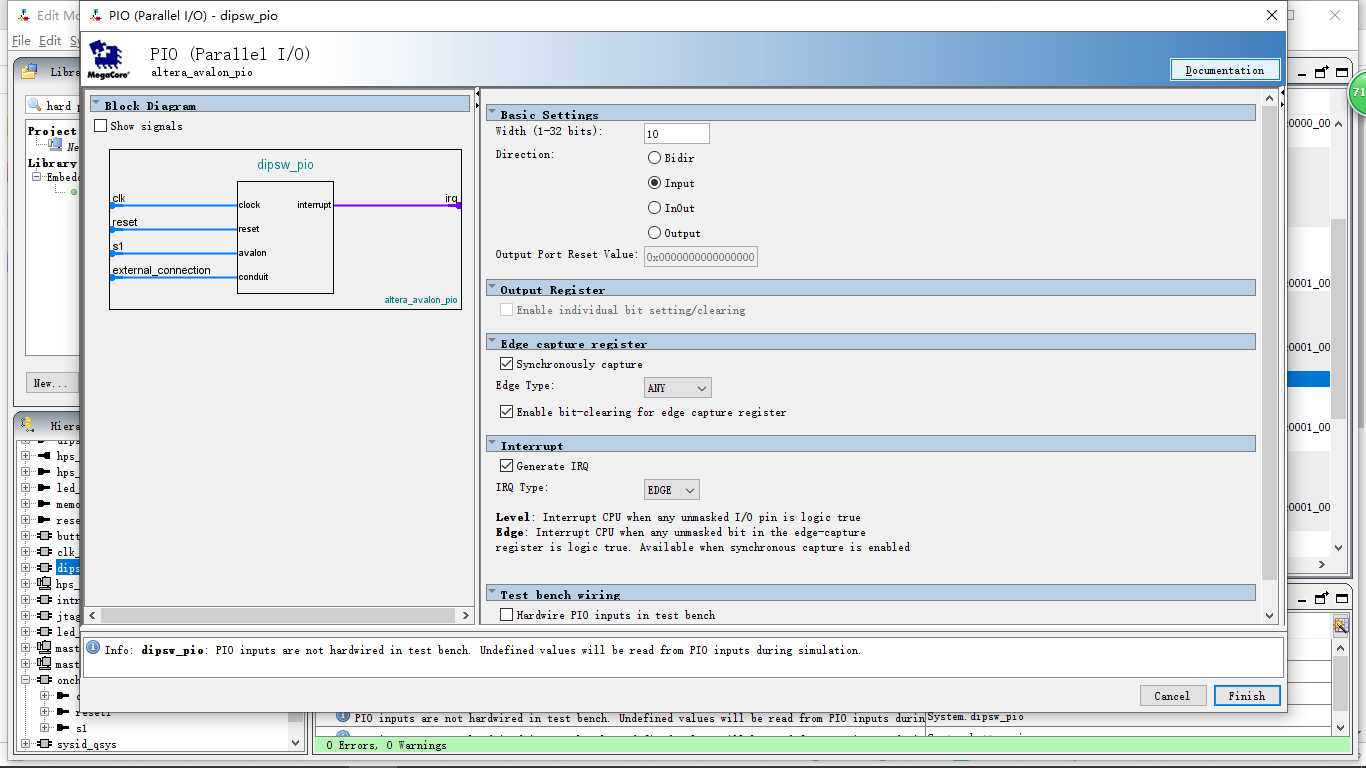This screenshot has height=768, width=1366.
Task: Click the maximize panel icon in right pane
Action: (x=1340, y=72)
